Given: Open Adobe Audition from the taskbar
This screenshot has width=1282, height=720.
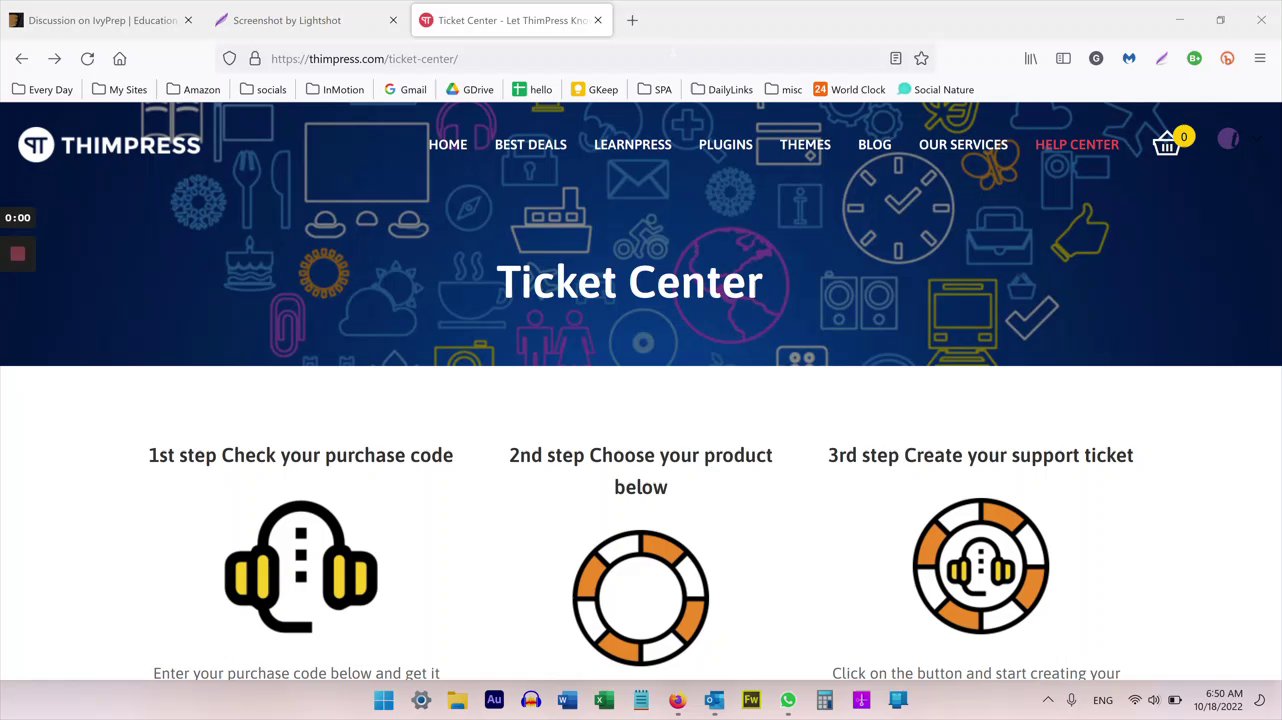Looking at the screenshot, I should pos(494,700).
